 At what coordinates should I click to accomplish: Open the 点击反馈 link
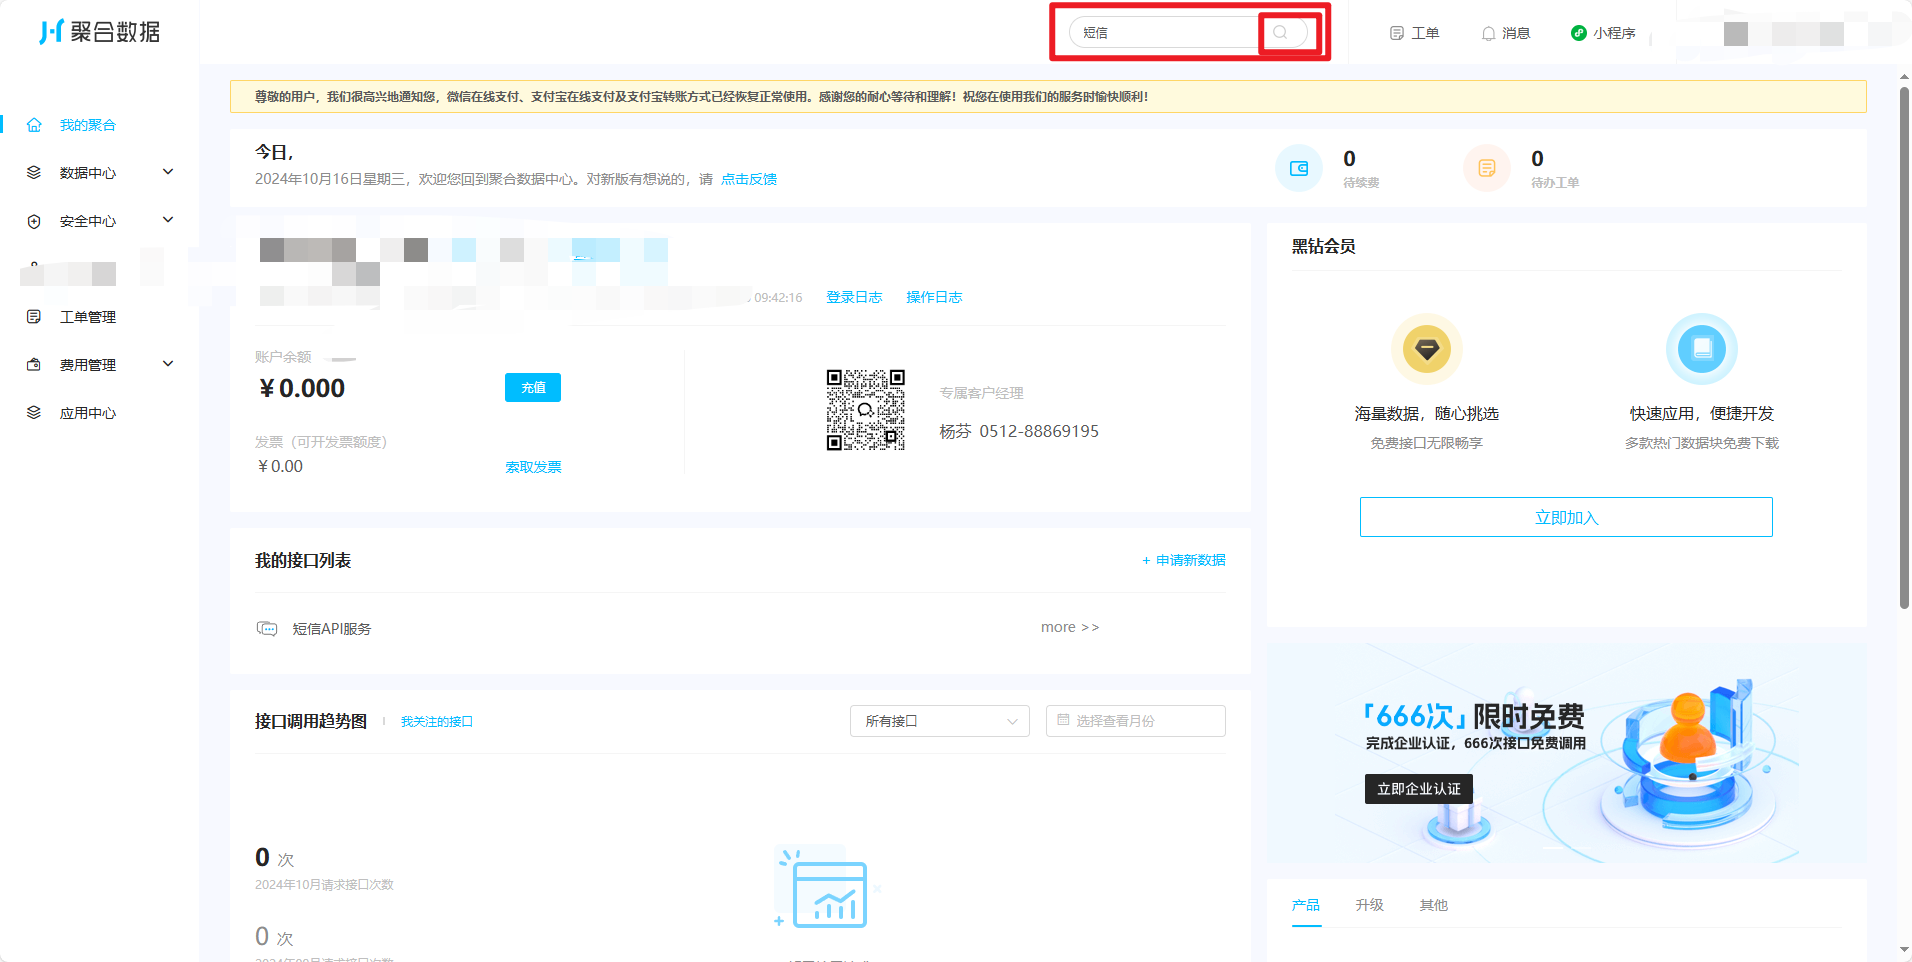pyautogui.click(x=749, y=179)
